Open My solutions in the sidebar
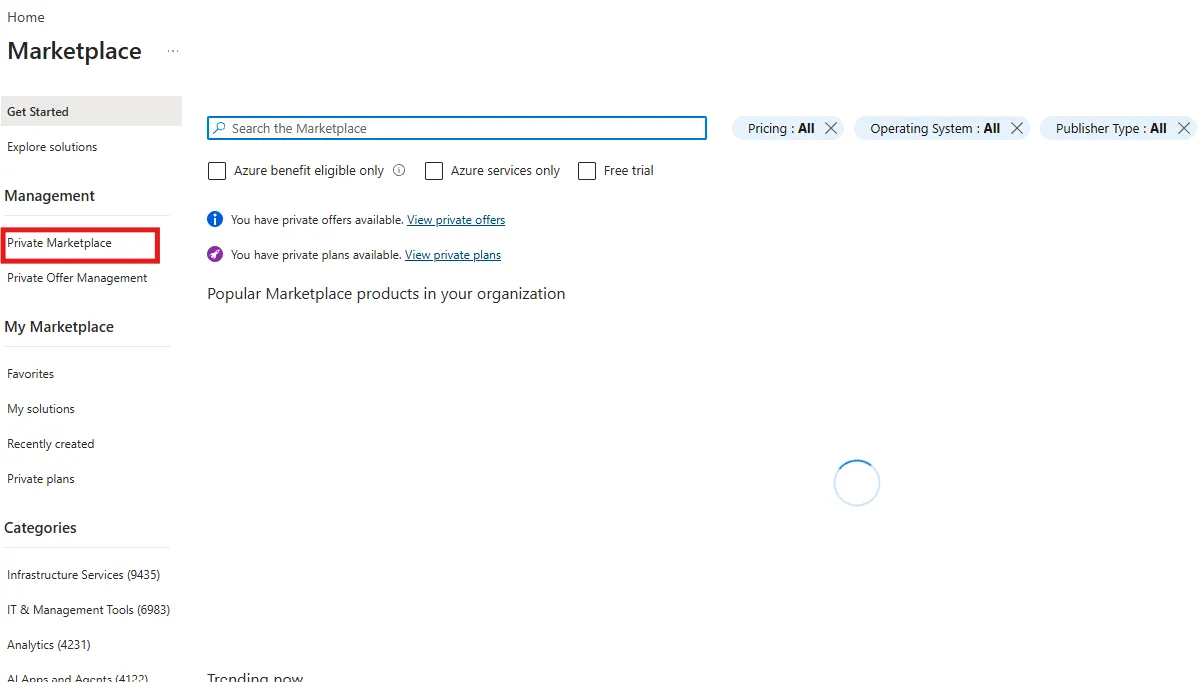This screenshot has height=682, width=1203. (x=41, y=409)
